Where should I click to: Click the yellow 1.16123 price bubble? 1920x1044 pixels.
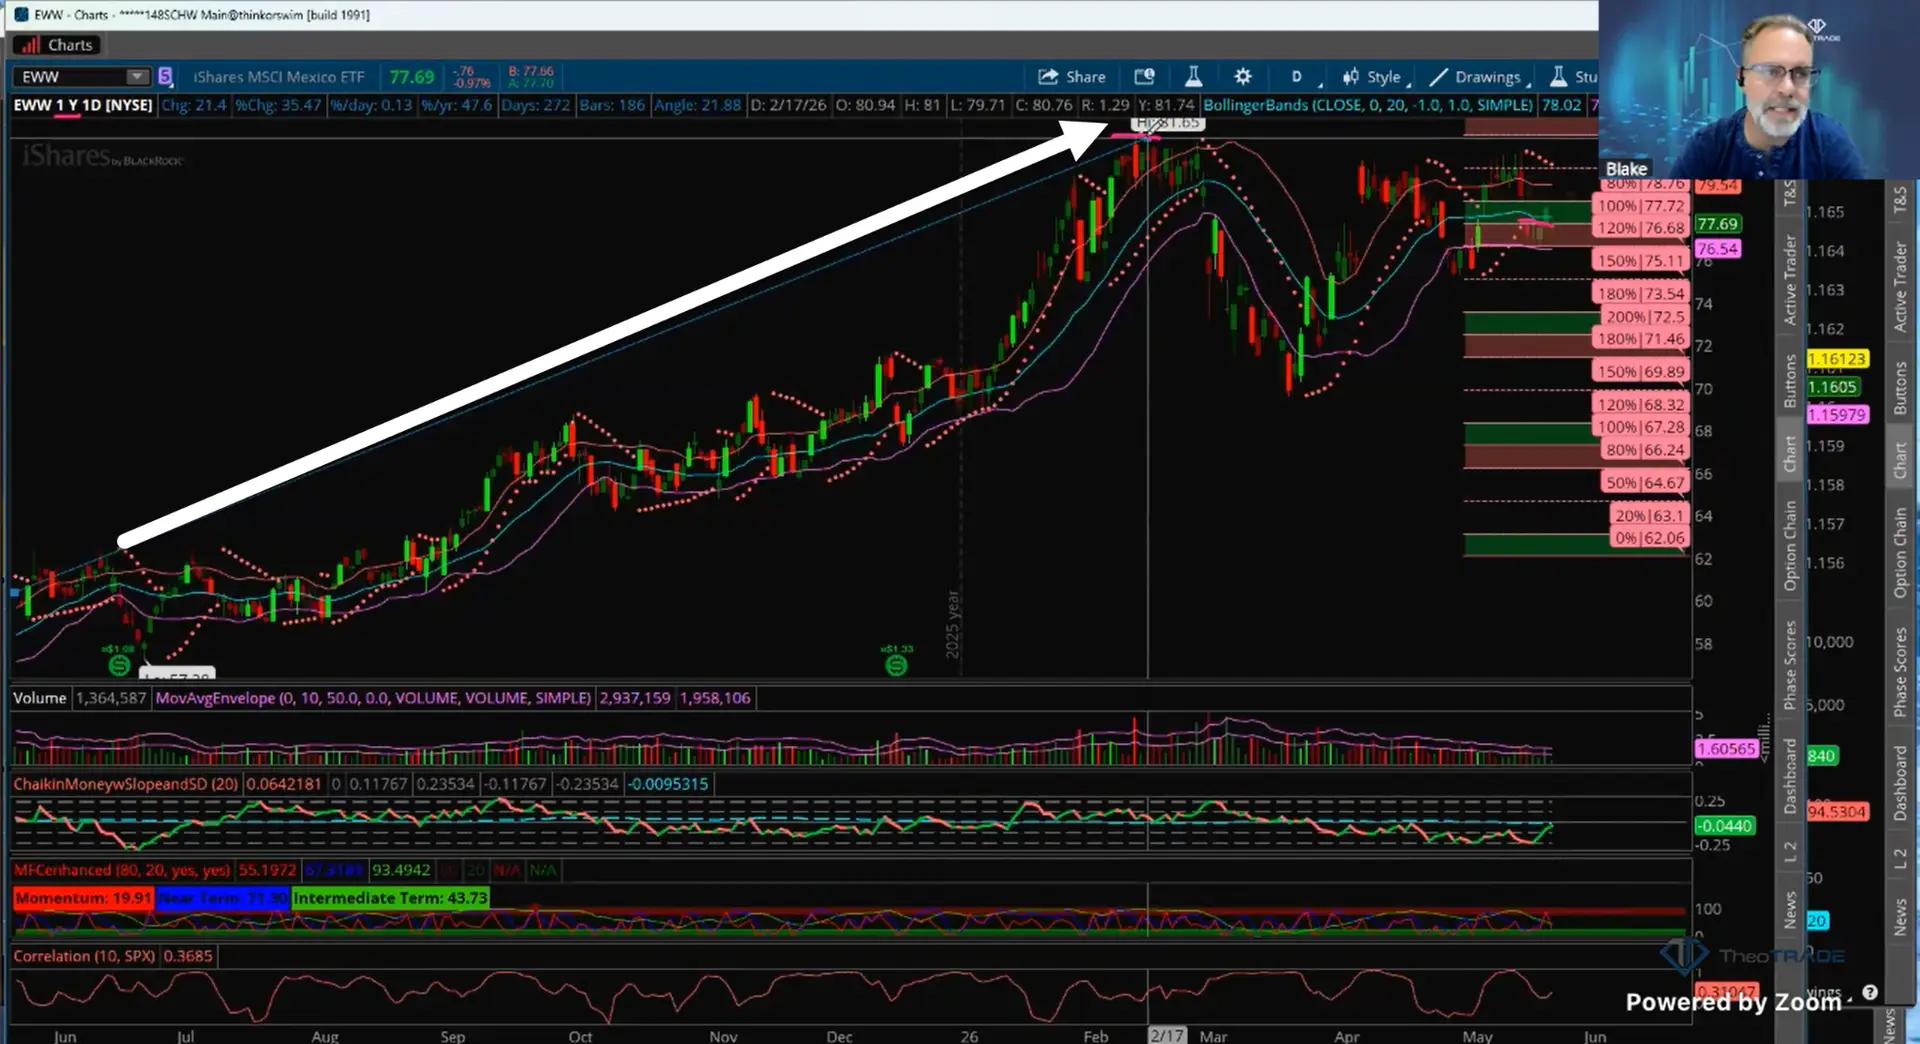[x=1837, y=359]
